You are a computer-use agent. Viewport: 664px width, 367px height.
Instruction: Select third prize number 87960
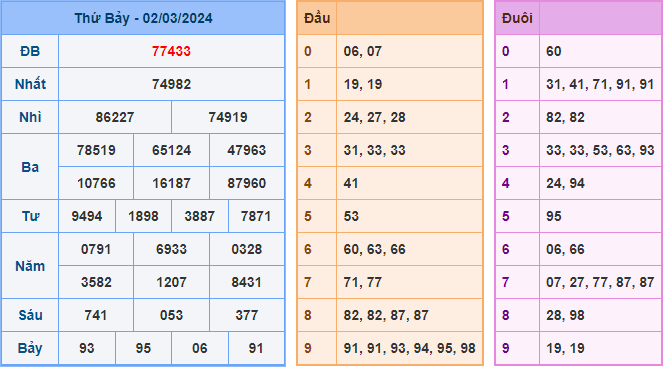click(246, 183)
